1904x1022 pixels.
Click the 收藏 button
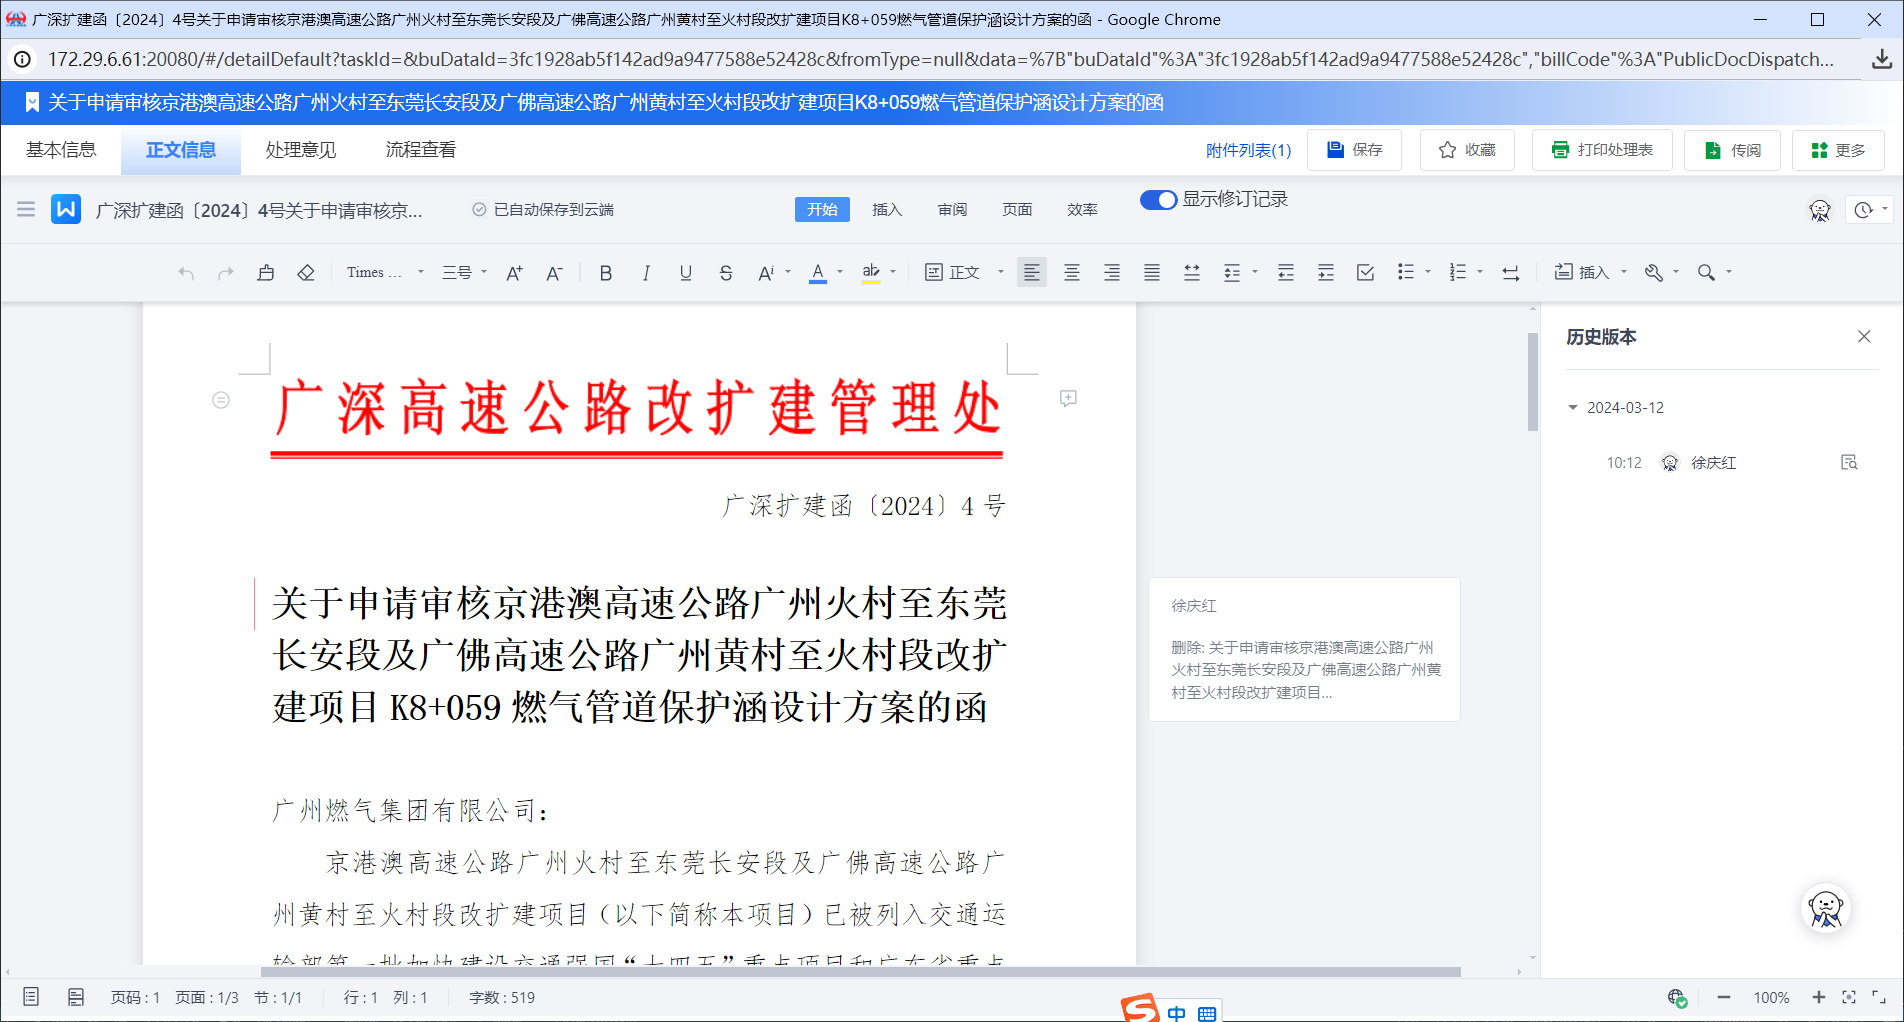(1467, 150)
